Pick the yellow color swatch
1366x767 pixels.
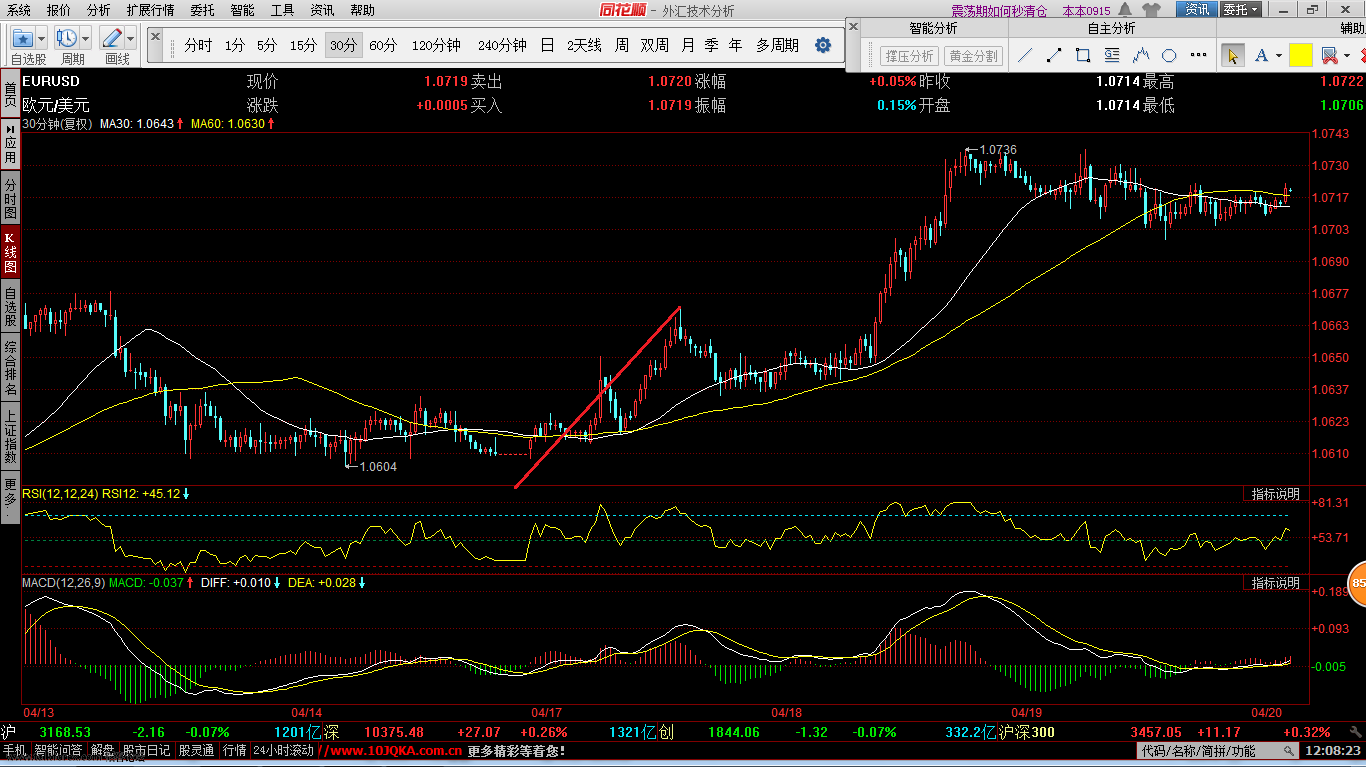point(1300,56)
